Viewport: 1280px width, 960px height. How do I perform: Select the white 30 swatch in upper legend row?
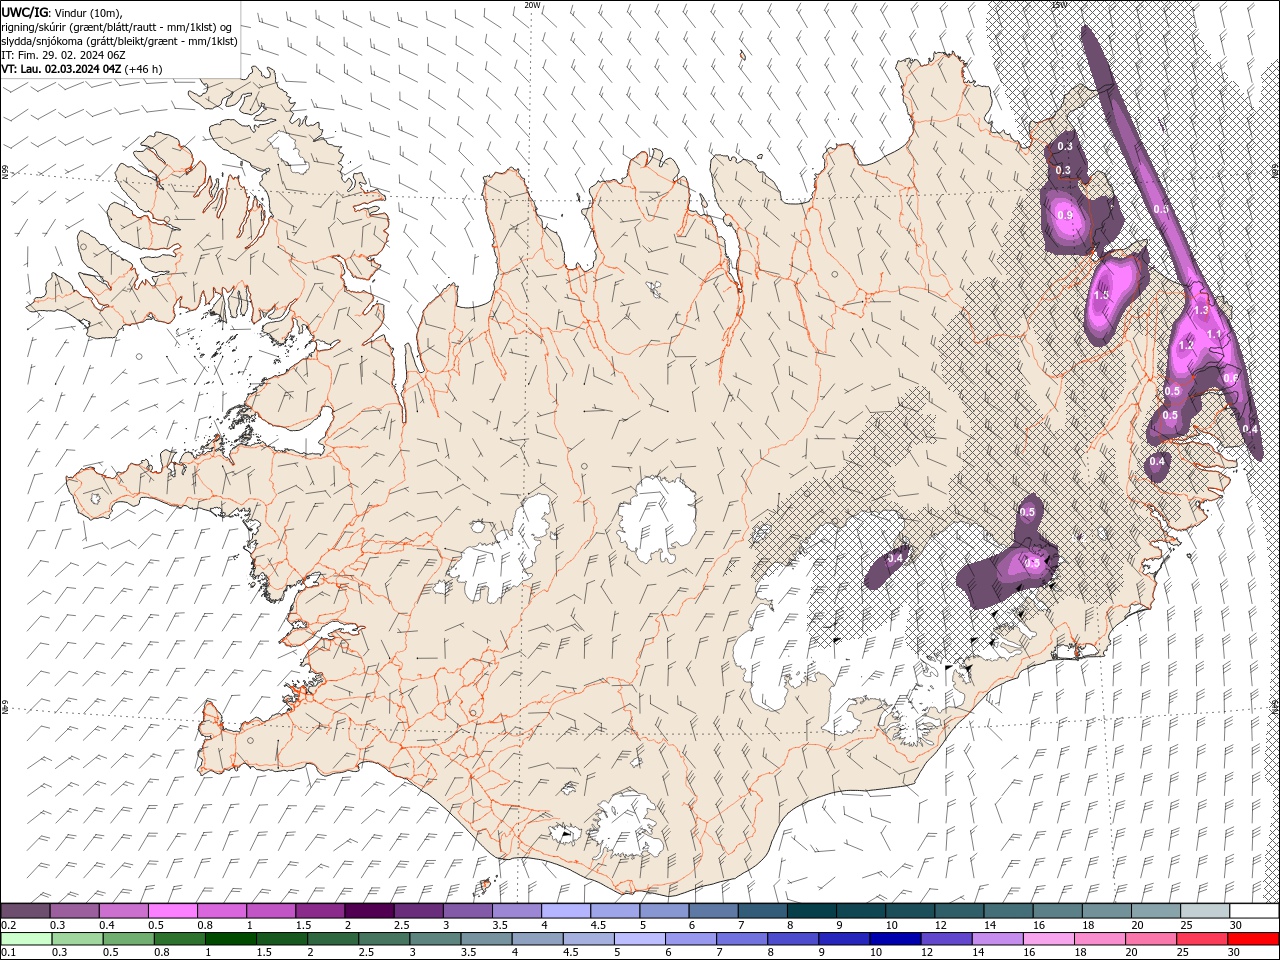(1255, 910)
